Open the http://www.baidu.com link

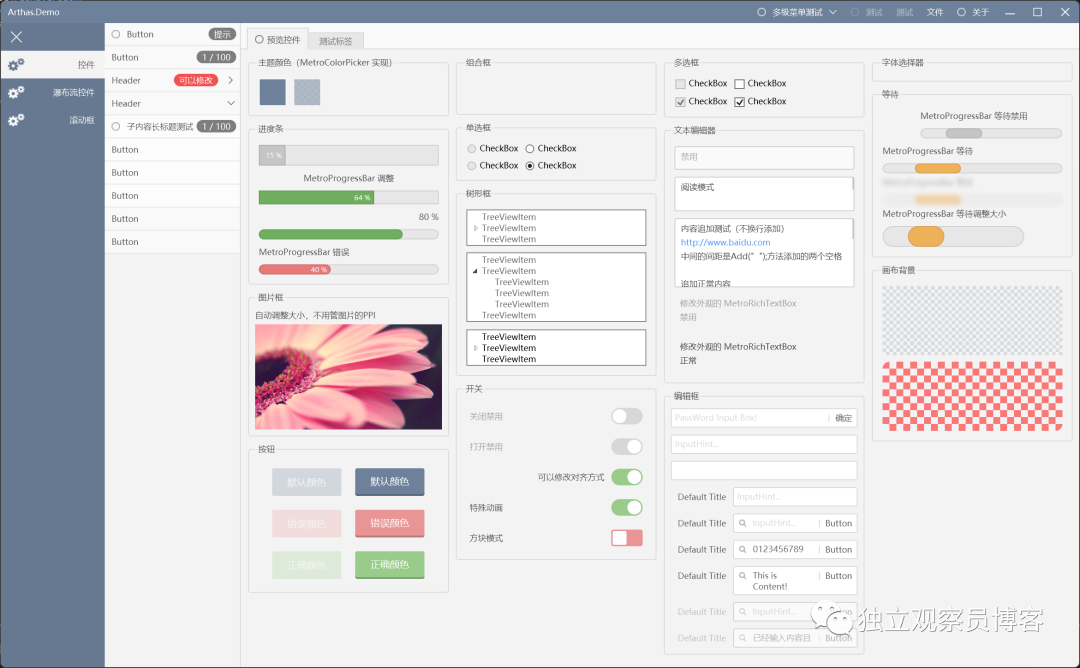(x=725, y=242)
